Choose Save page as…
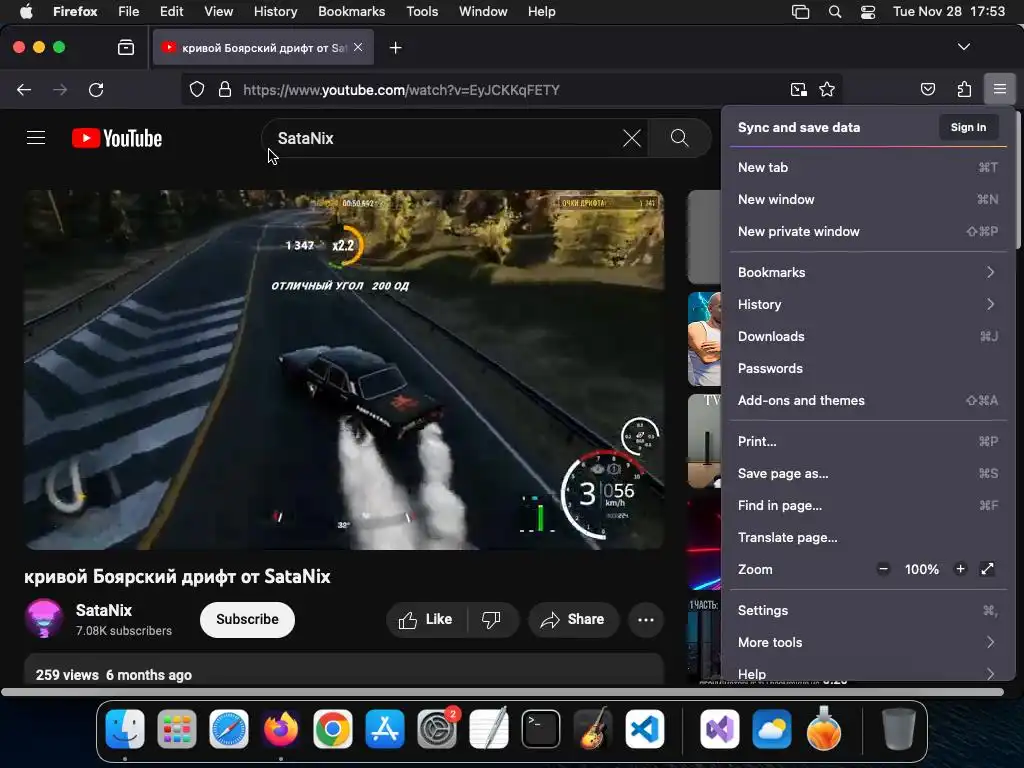 click(x=868, y=473)
